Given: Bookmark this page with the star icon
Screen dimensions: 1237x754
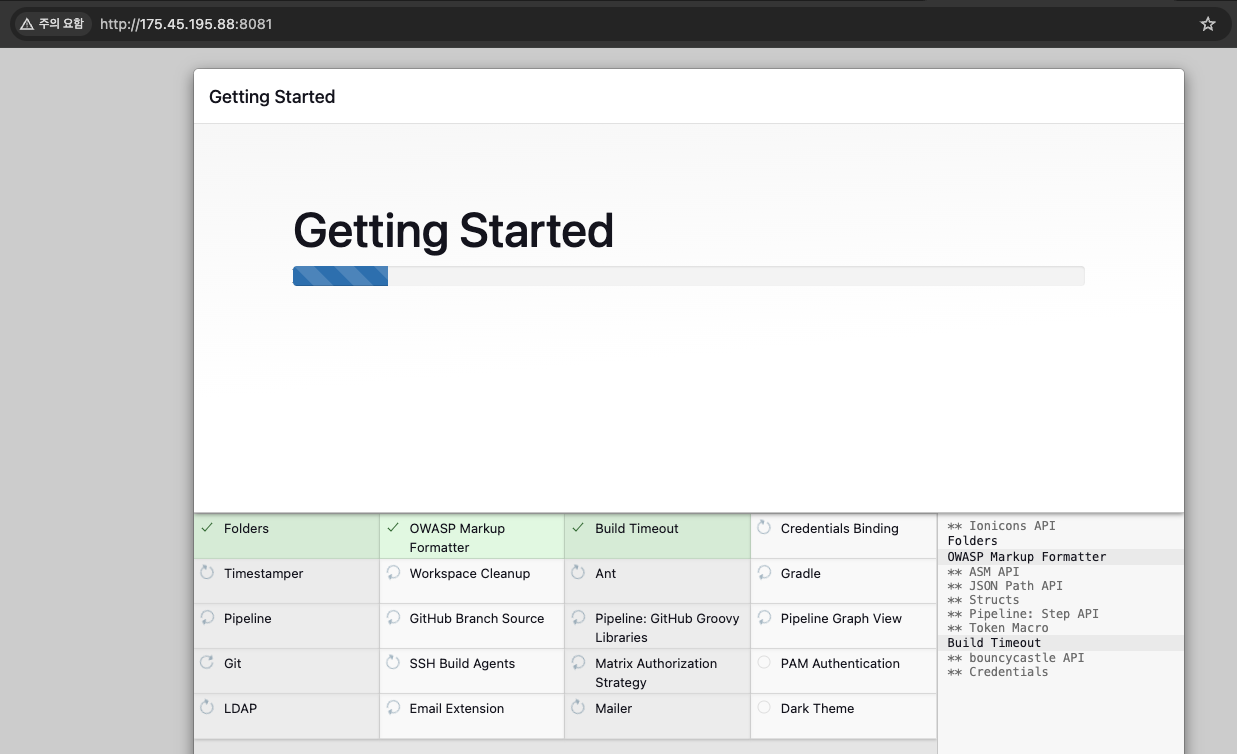Looking at the screenshot, I should tap(1208, 23).
